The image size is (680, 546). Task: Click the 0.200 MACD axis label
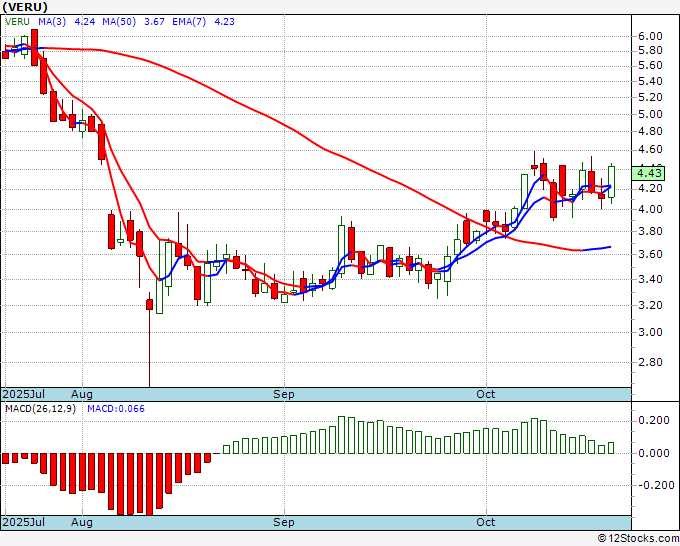(654, 420)
